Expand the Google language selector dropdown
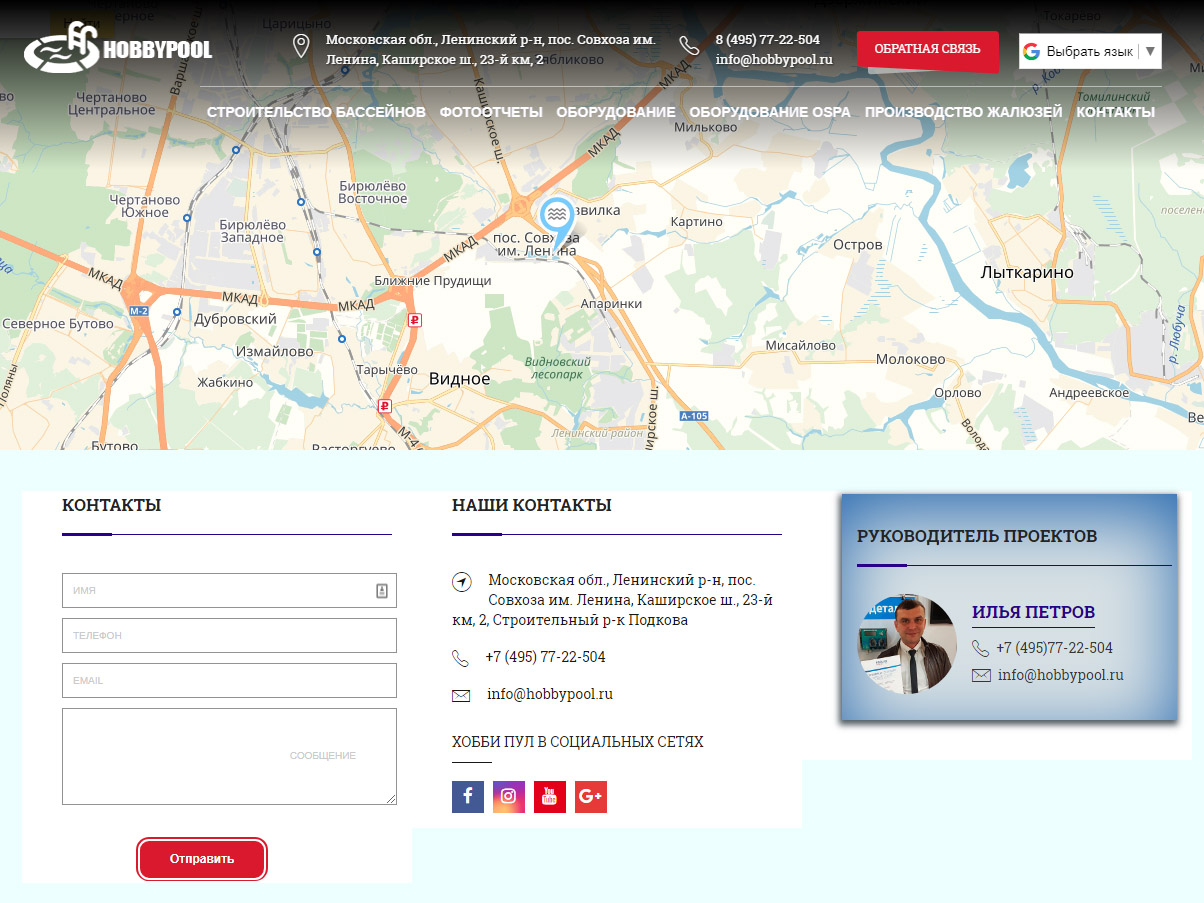Image resolution: width=1204 pixels, height=903 pixels. click(x=1150, y=51)
